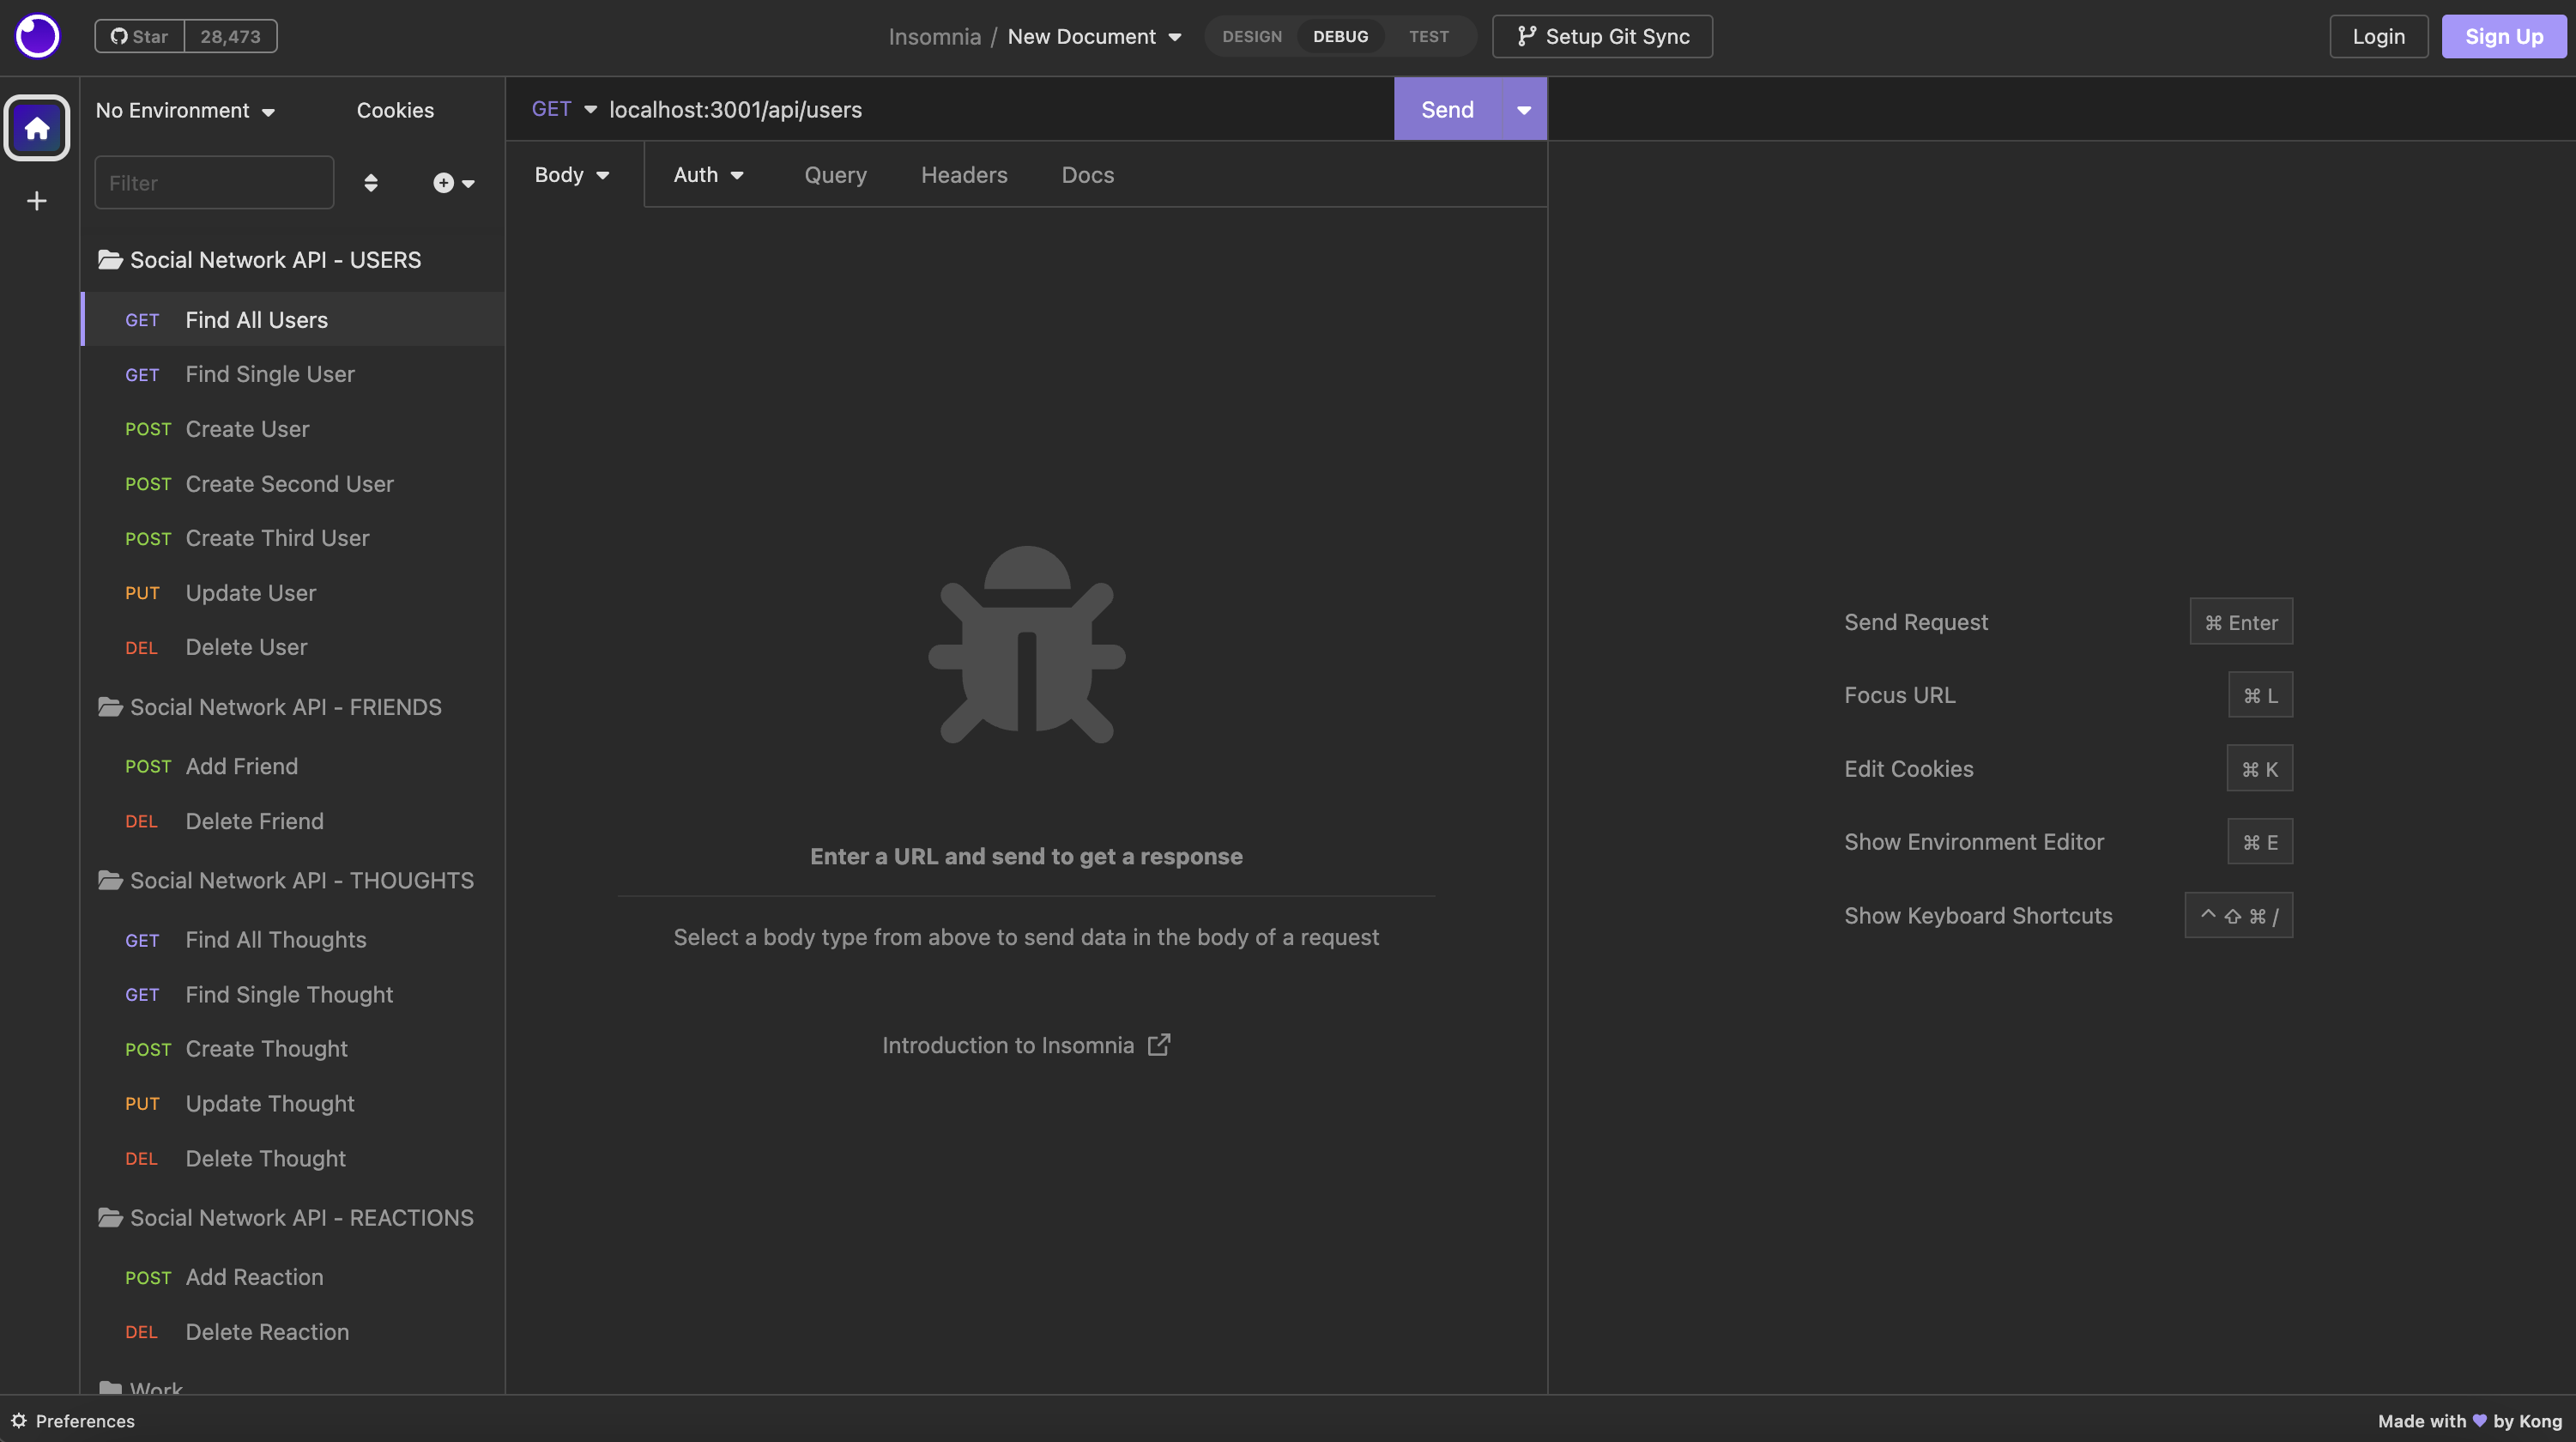Click the Introduction to Insomnia link
This screenshot has height=1442, width=2576.
click(x=1026, y=1044)
